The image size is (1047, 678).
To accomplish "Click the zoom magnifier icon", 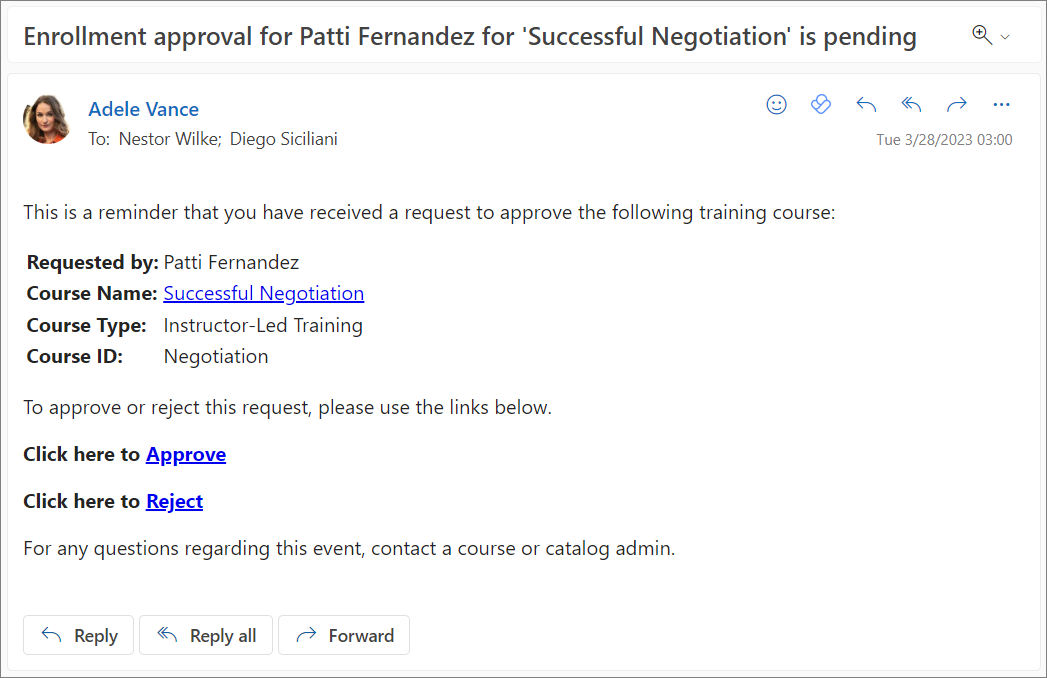I will (x=982, y=35).
